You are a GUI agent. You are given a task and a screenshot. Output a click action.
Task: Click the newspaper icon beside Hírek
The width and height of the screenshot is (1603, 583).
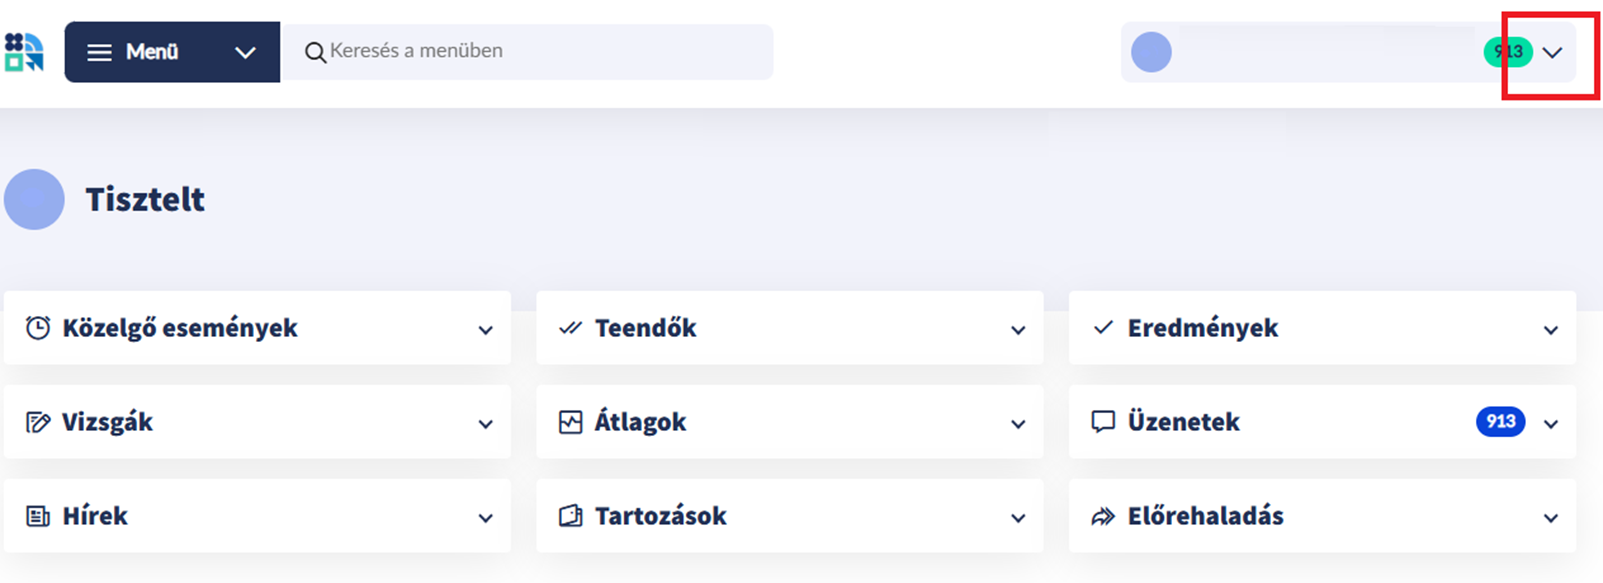pyautogui.click(x=38, y=516)
